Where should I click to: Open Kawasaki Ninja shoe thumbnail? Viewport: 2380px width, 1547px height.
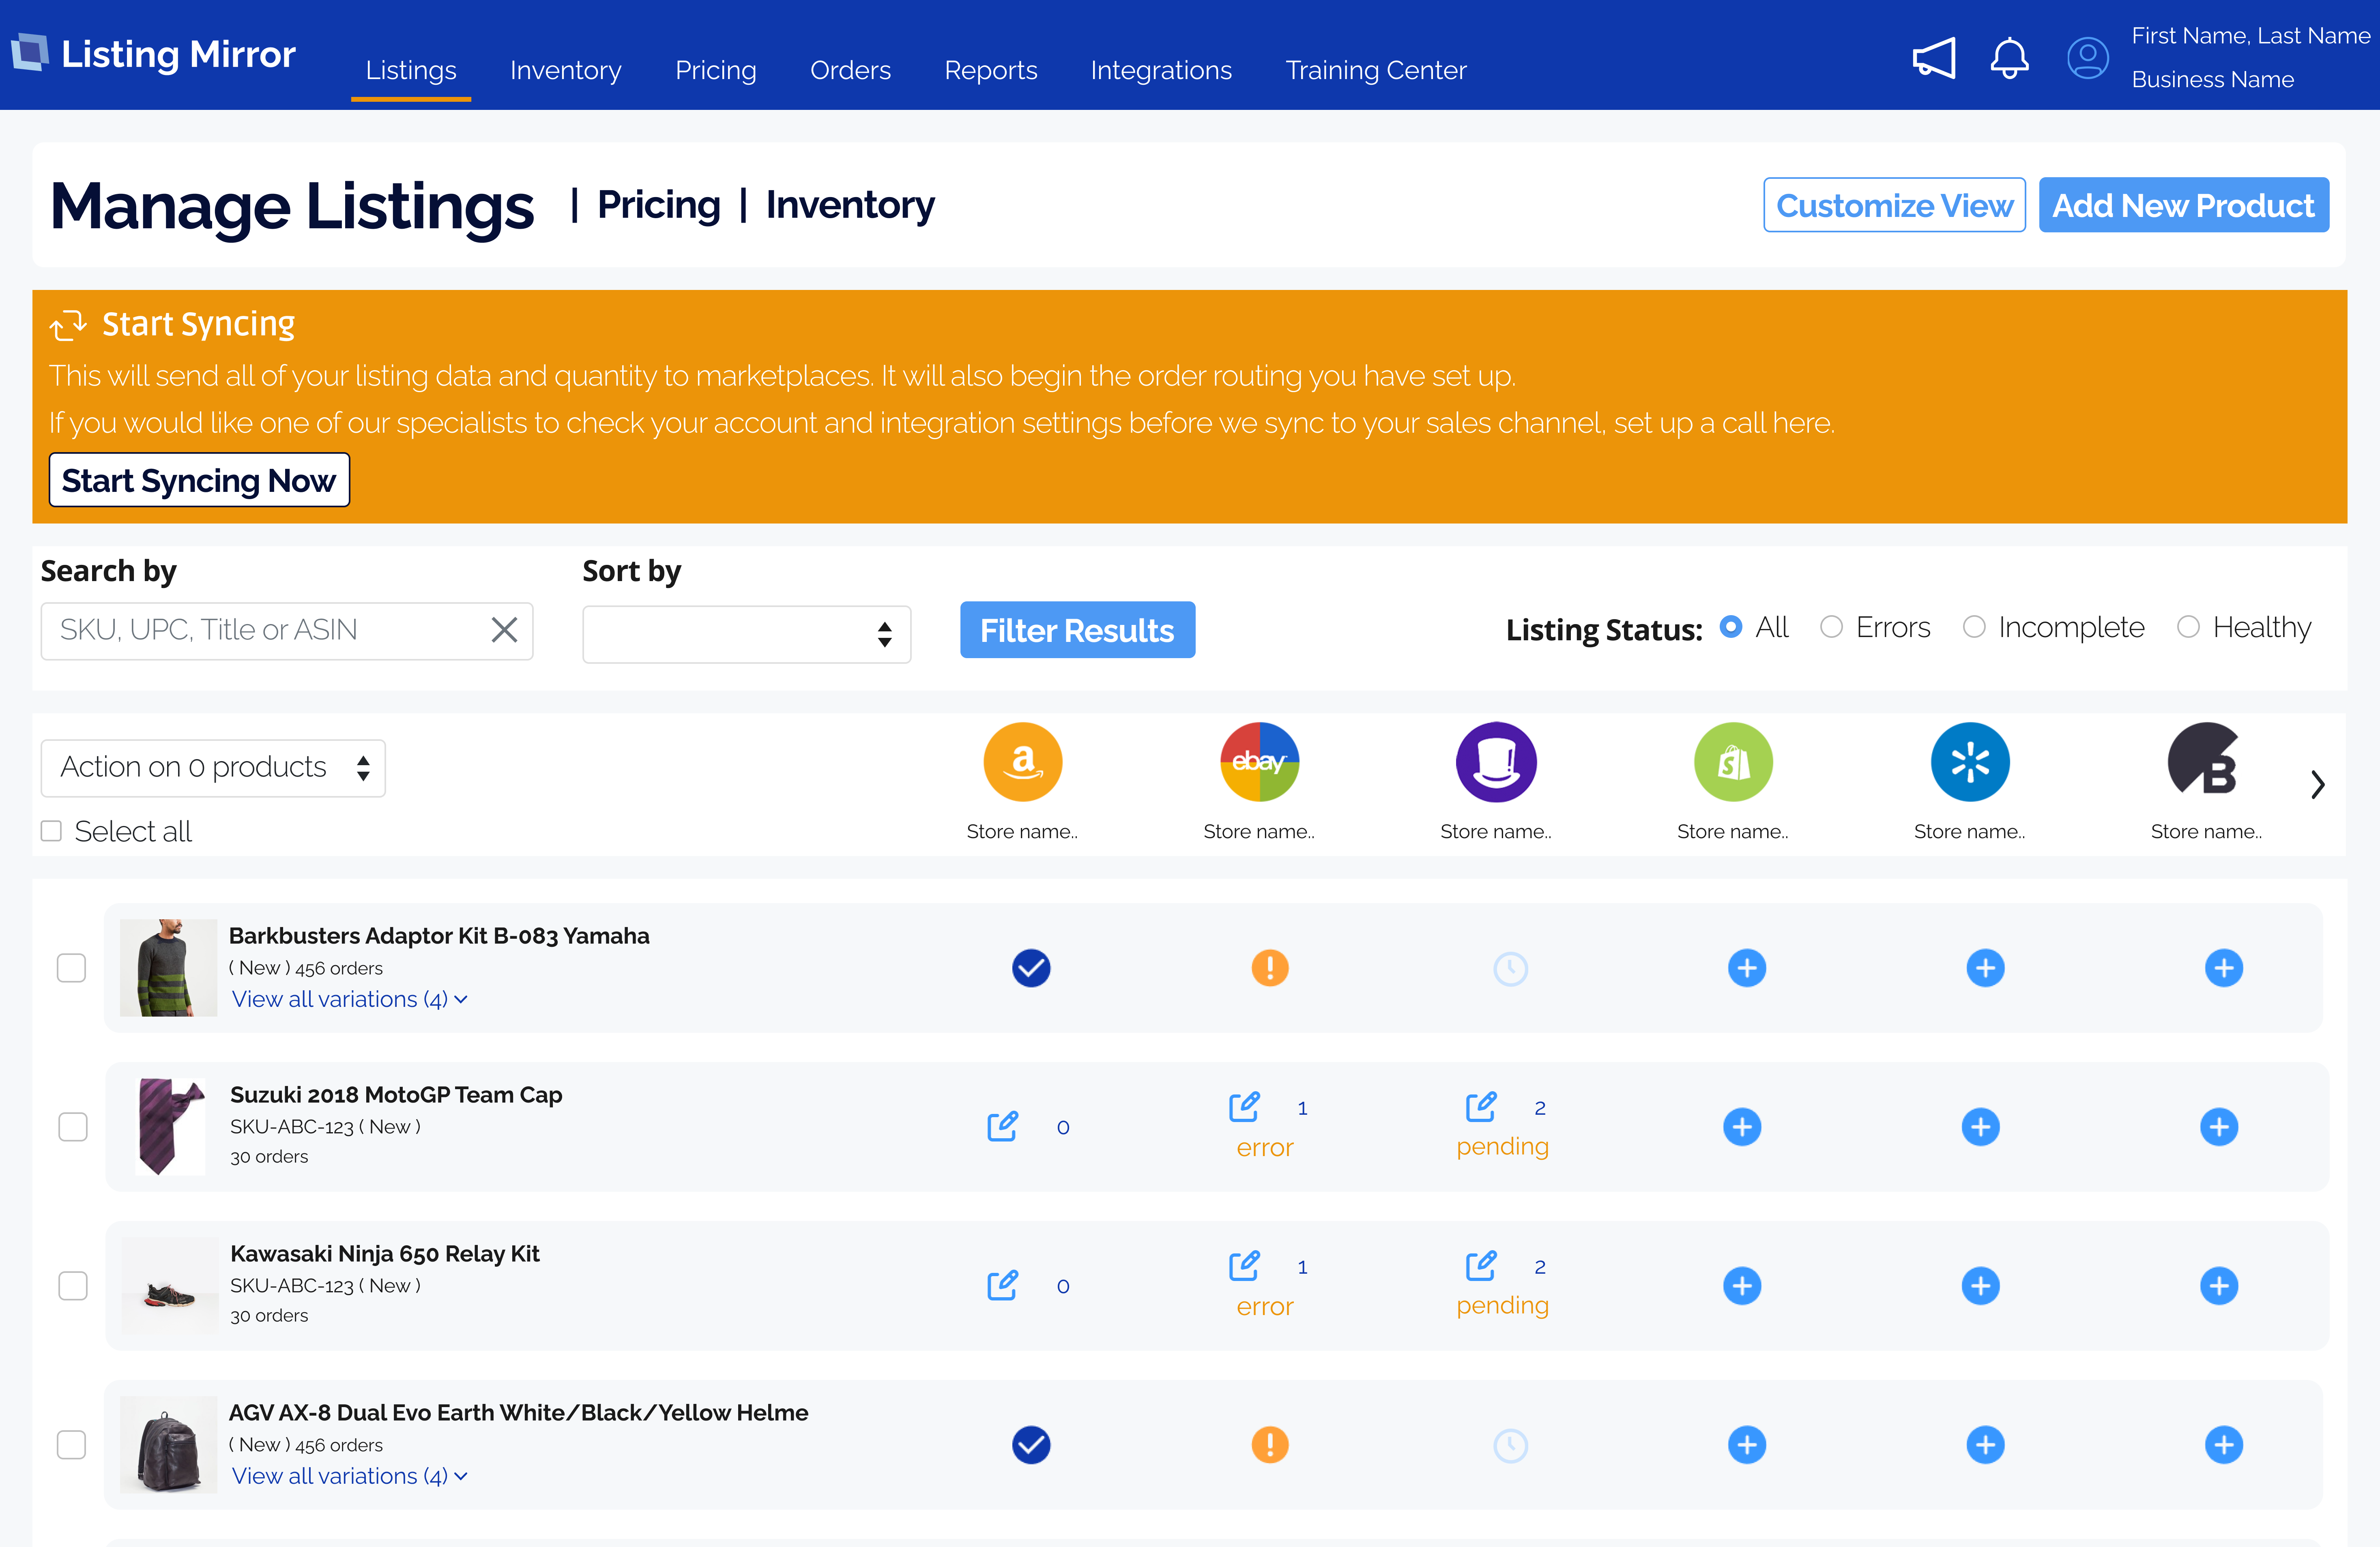click(x=169, y=1286)
